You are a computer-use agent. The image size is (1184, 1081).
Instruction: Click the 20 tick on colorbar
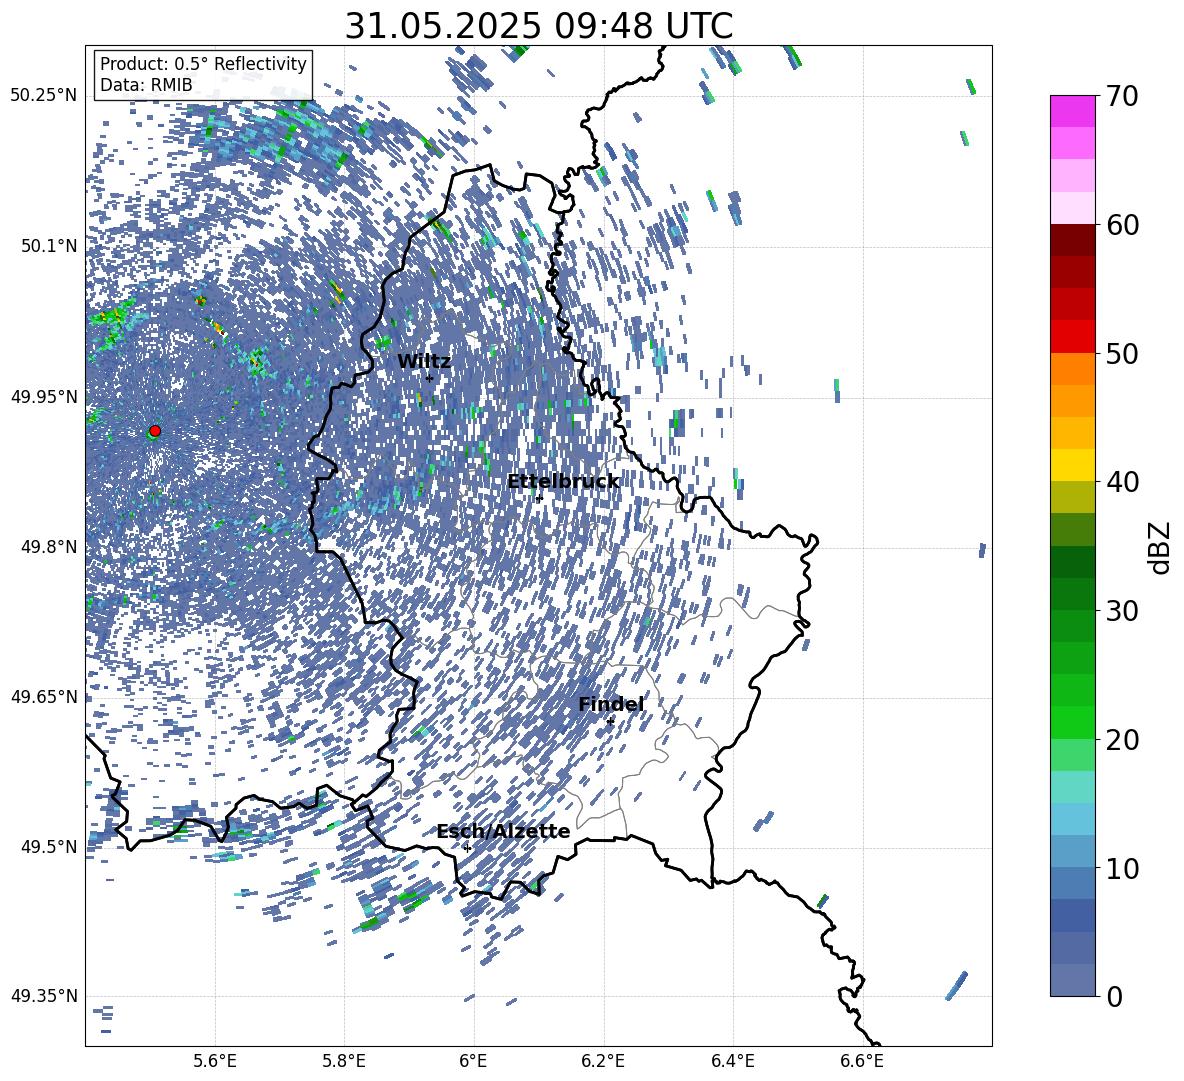1121,739
